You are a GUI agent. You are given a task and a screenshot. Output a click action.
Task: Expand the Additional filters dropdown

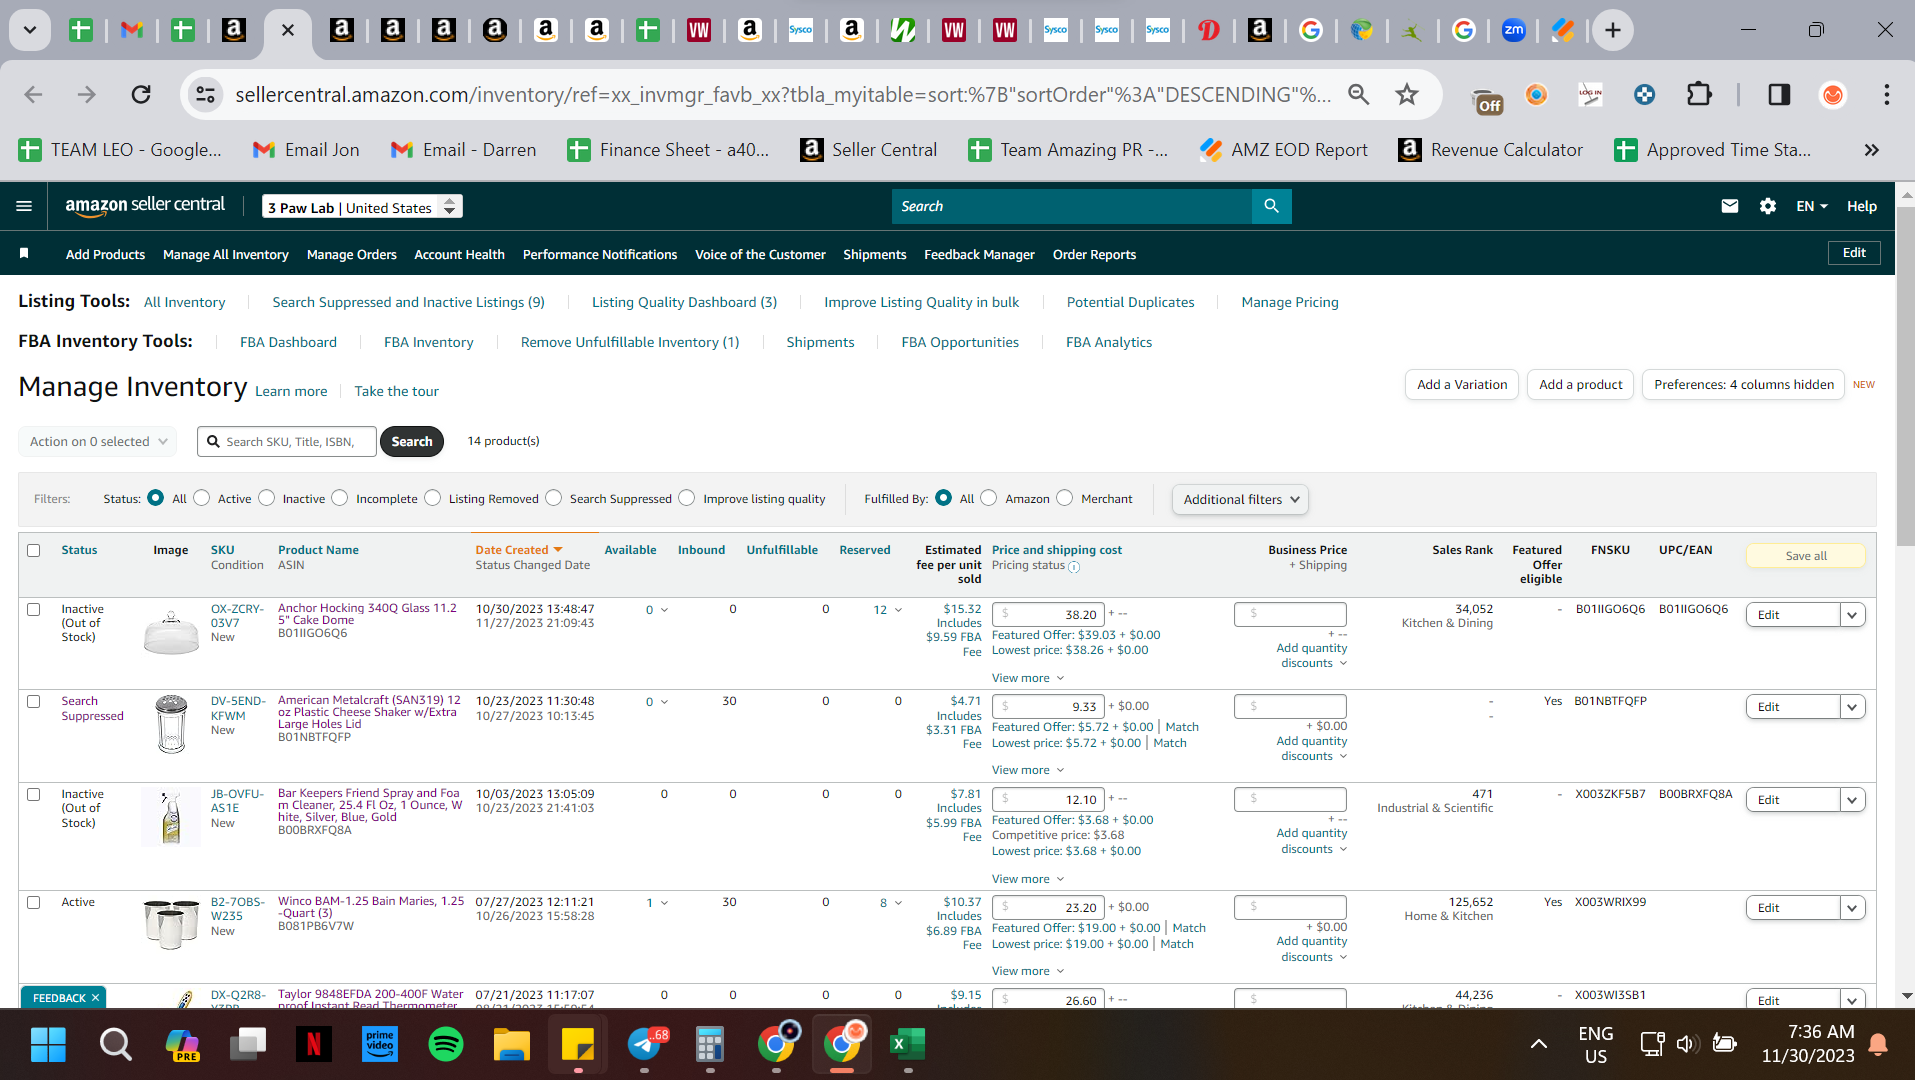click(x=1240, y=499)
